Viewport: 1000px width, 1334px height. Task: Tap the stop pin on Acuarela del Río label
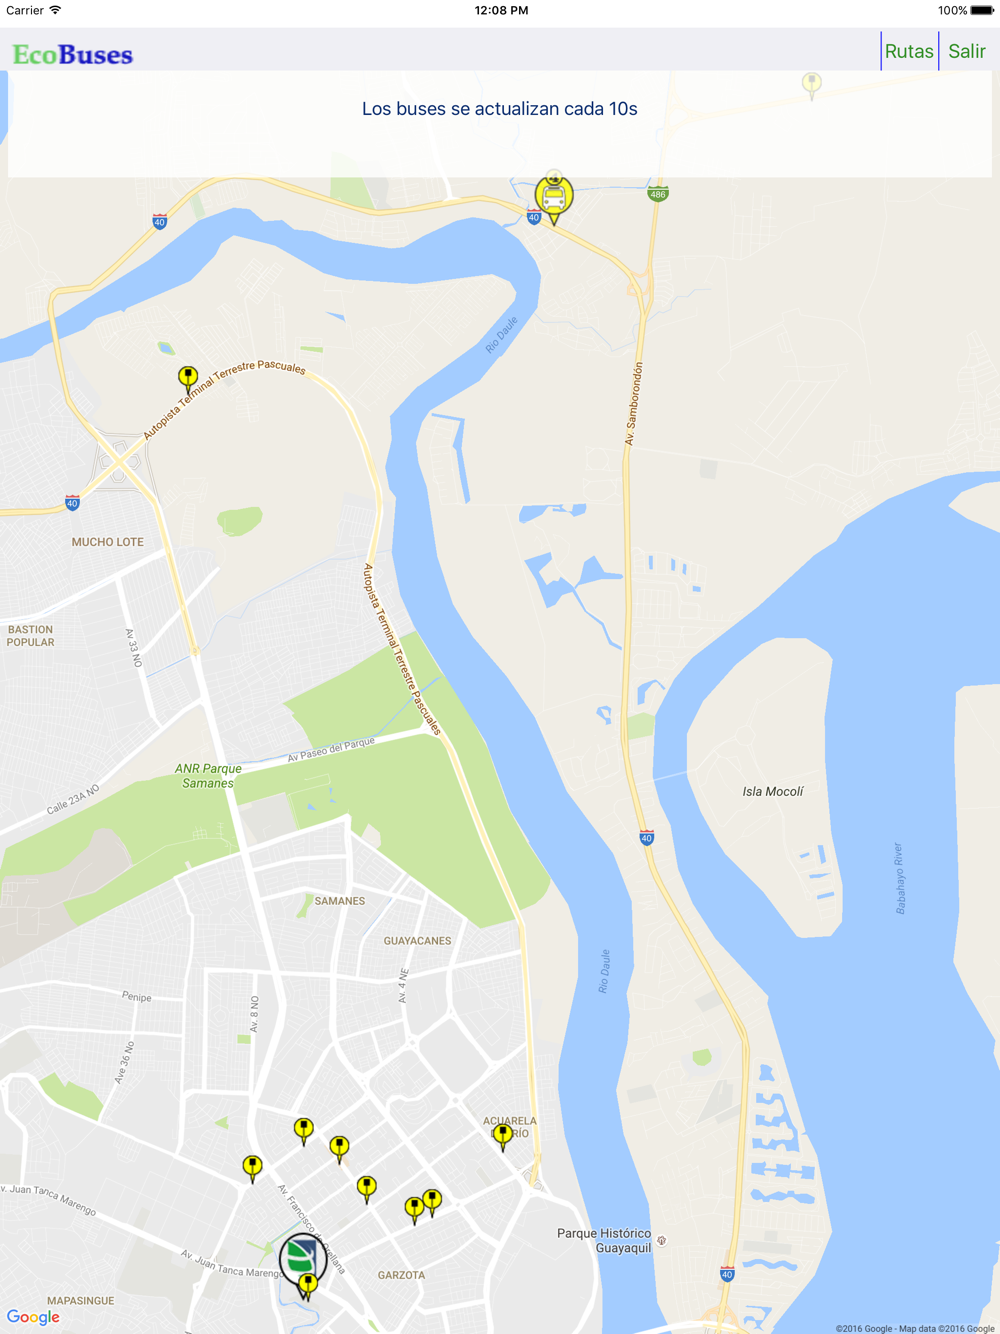503,1137
